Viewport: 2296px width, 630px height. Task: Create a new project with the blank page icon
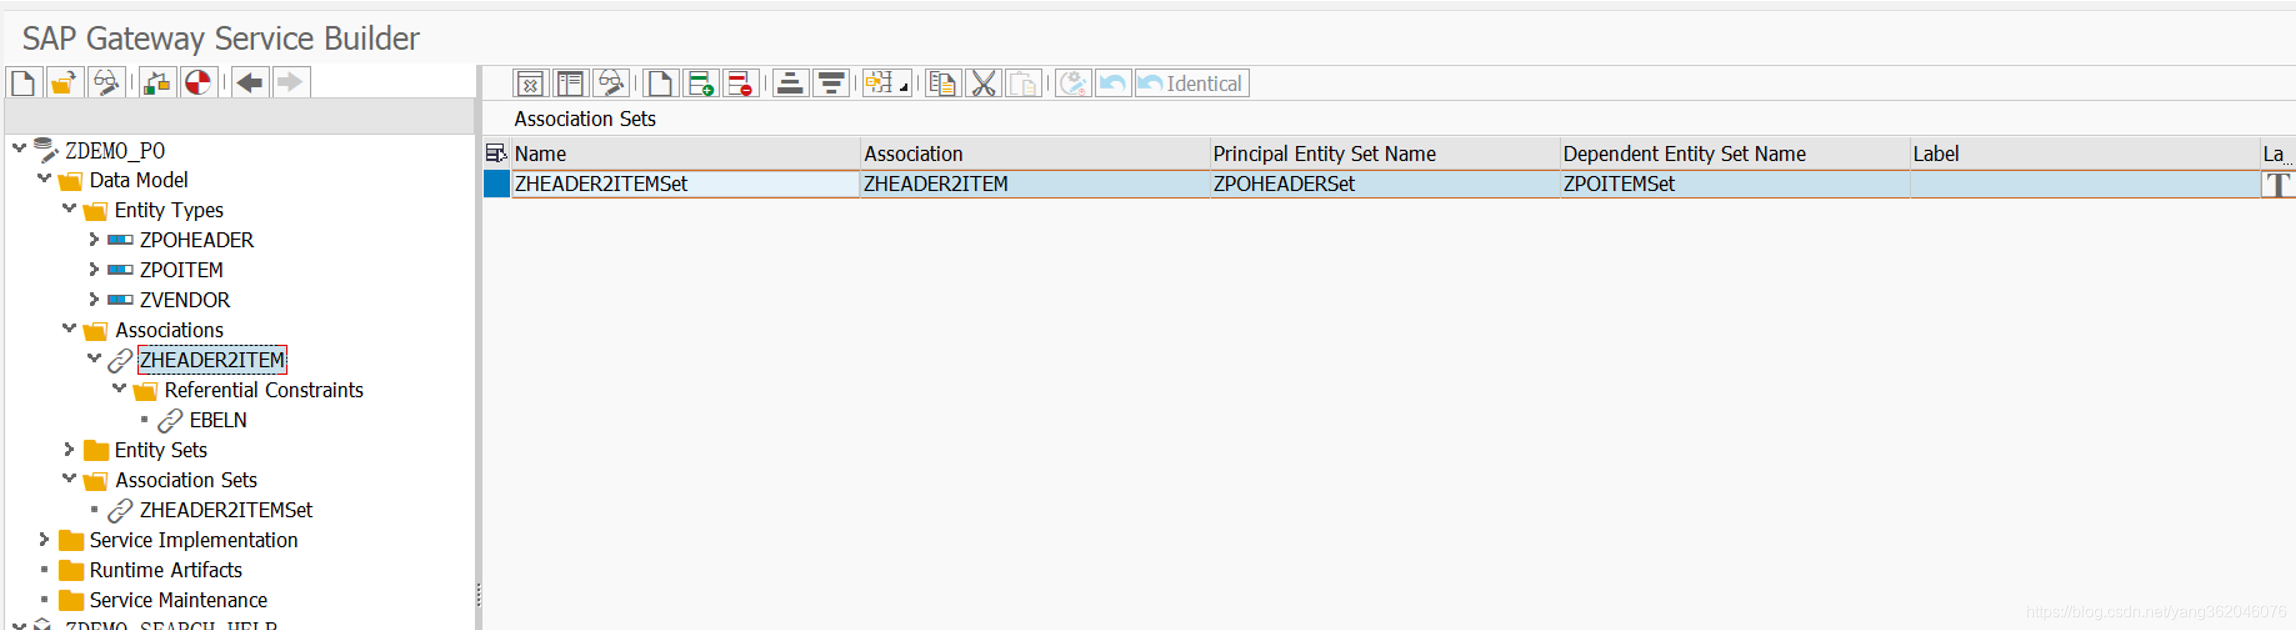click(x=24, y=82)
